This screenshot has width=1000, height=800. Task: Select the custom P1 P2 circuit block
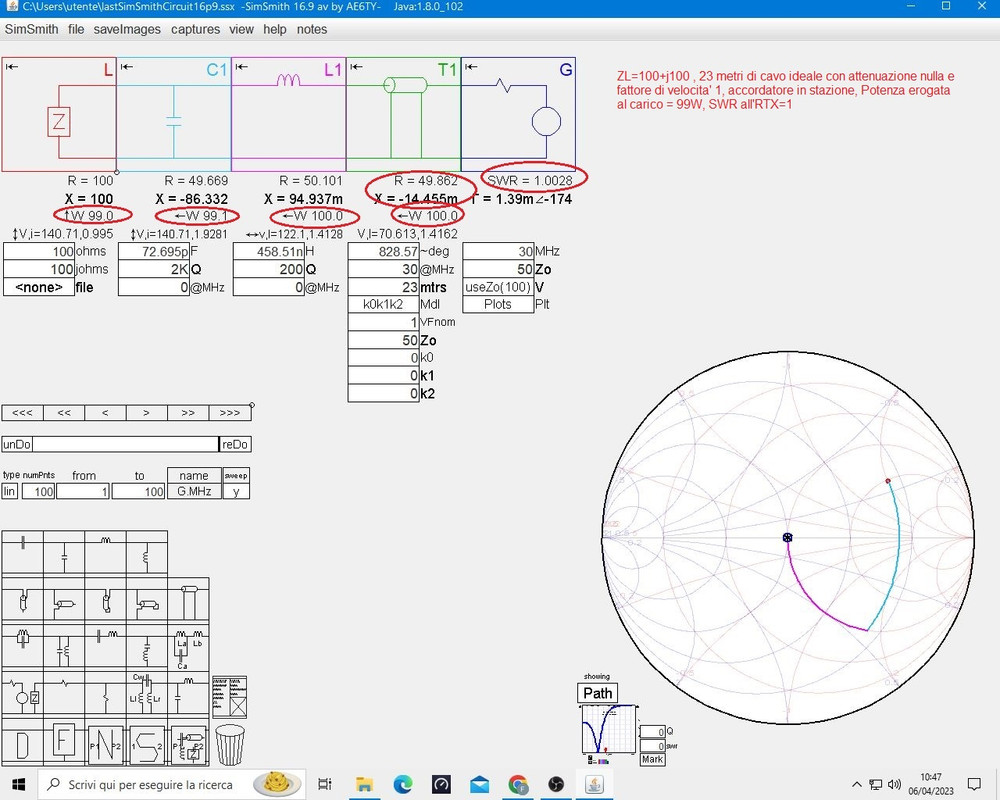[x=188, y=744]
